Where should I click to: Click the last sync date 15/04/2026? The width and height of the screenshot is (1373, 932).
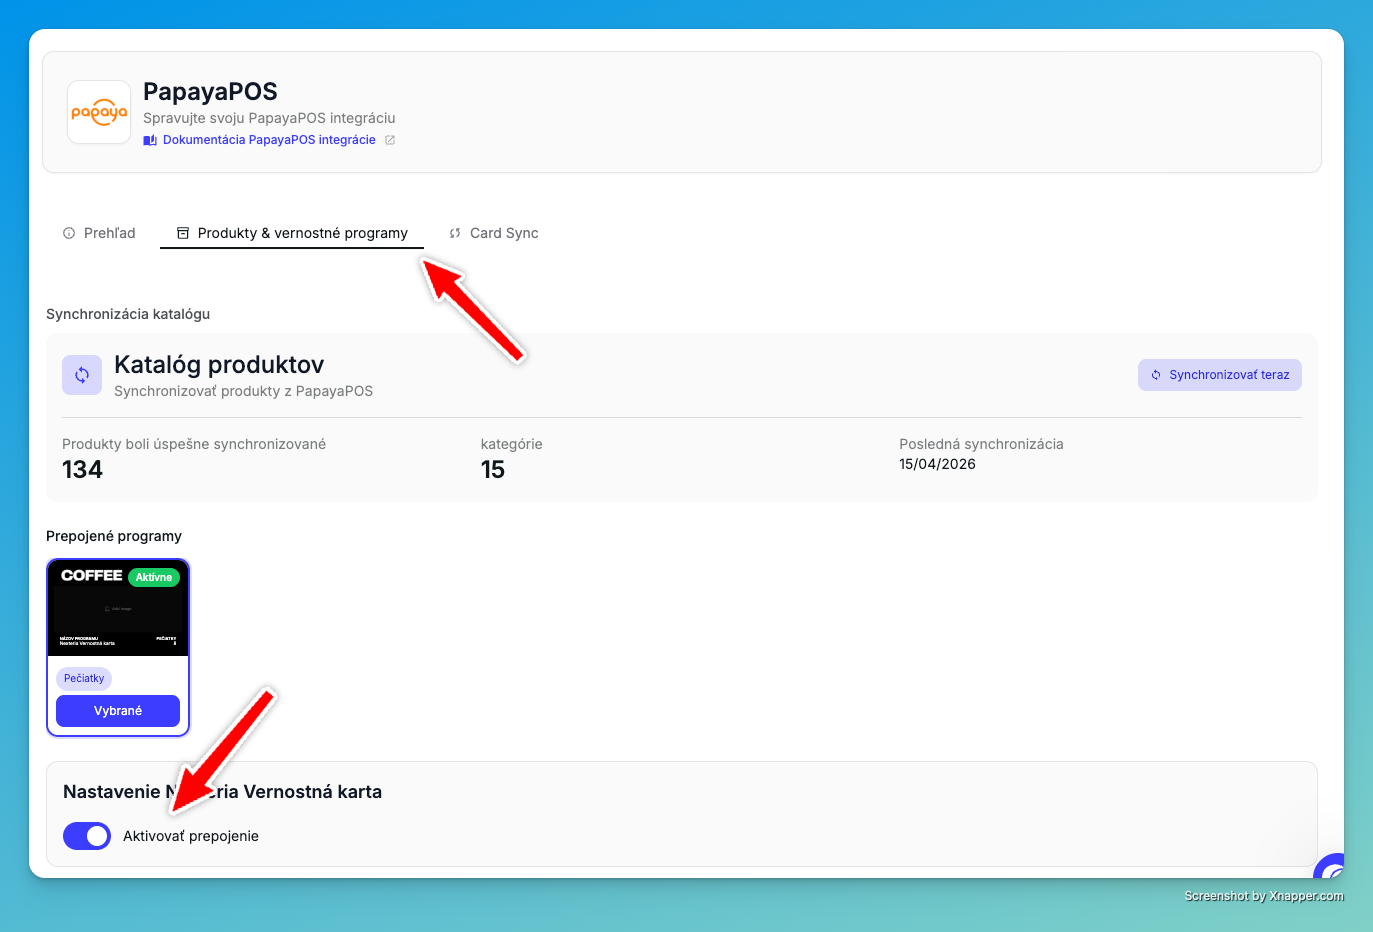tap(937, 464)
